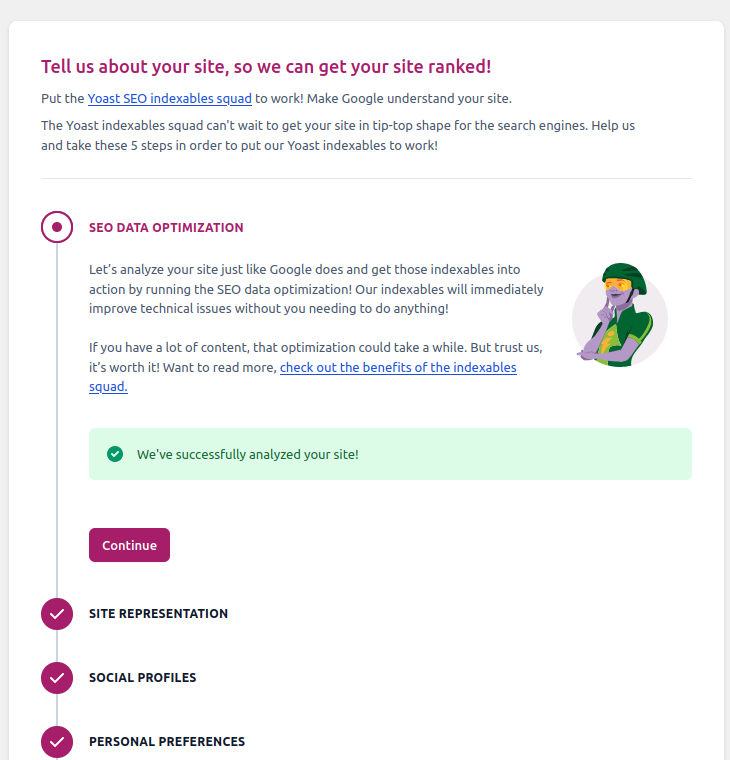Viewport: 730px width, 760px height.
Task: Open the Yoast SEO indexables squad link
Action: (x=170, y=98)
